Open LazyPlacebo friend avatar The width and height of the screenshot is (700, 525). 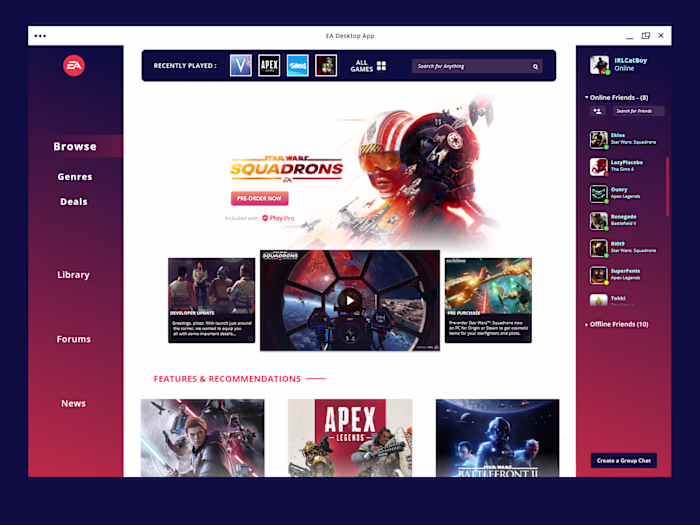(598, 167)
